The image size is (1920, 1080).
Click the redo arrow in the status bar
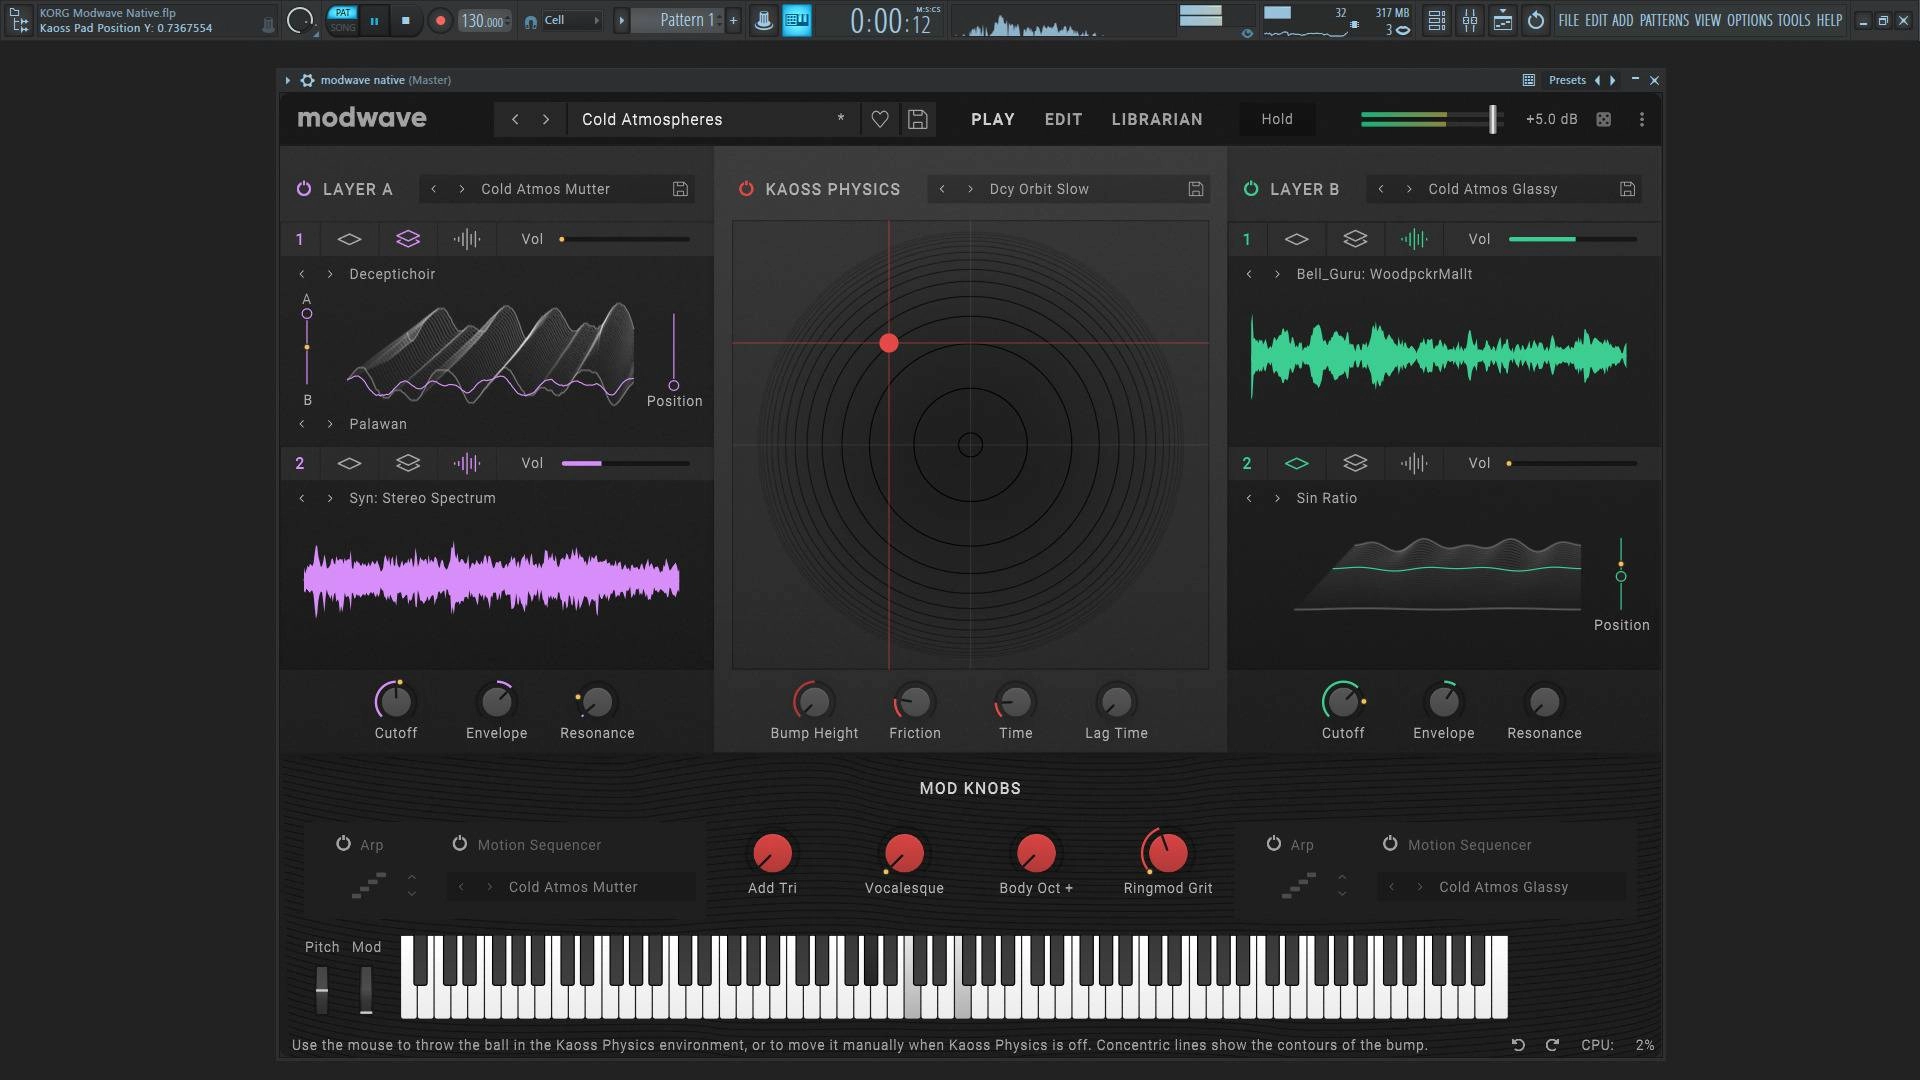click(1552, 1045)
